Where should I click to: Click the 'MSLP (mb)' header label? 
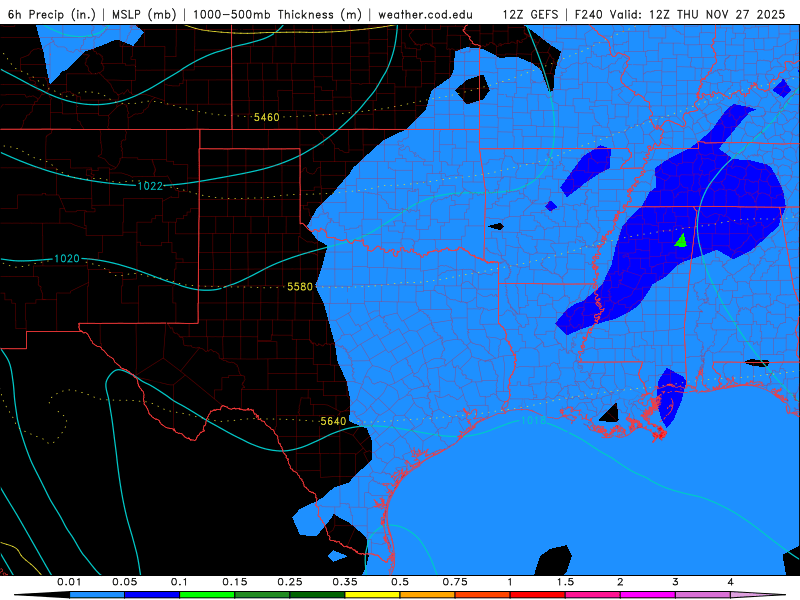(x=144, y=14)
